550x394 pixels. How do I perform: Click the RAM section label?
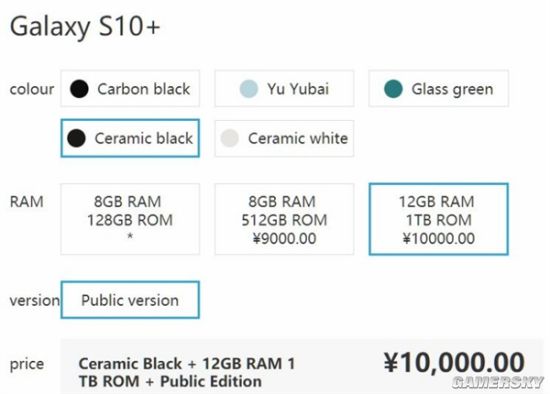(x=27, y=202)
